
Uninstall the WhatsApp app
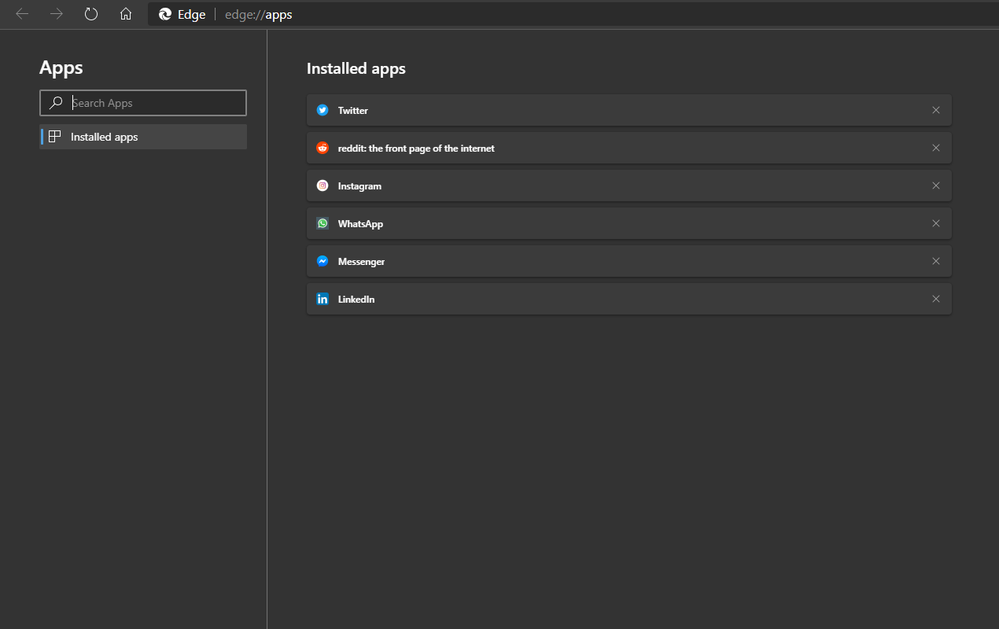click(936, 224)
